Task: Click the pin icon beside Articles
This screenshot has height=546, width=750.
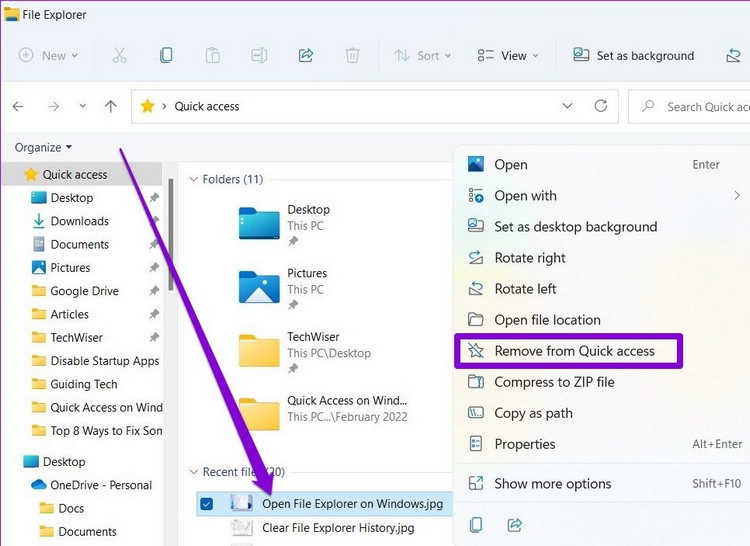Action: (154, 314)
